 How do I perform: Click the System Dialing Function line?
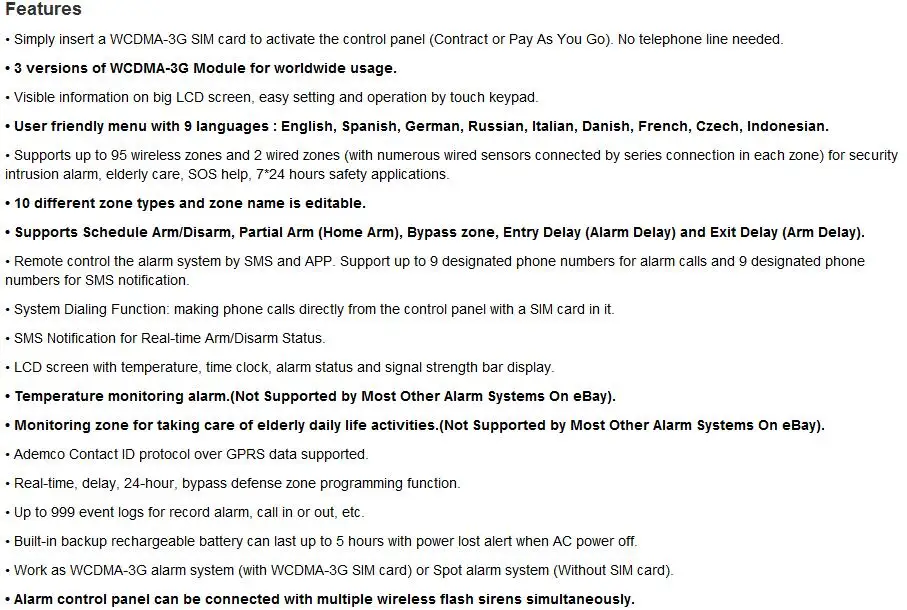coord(309,309)
